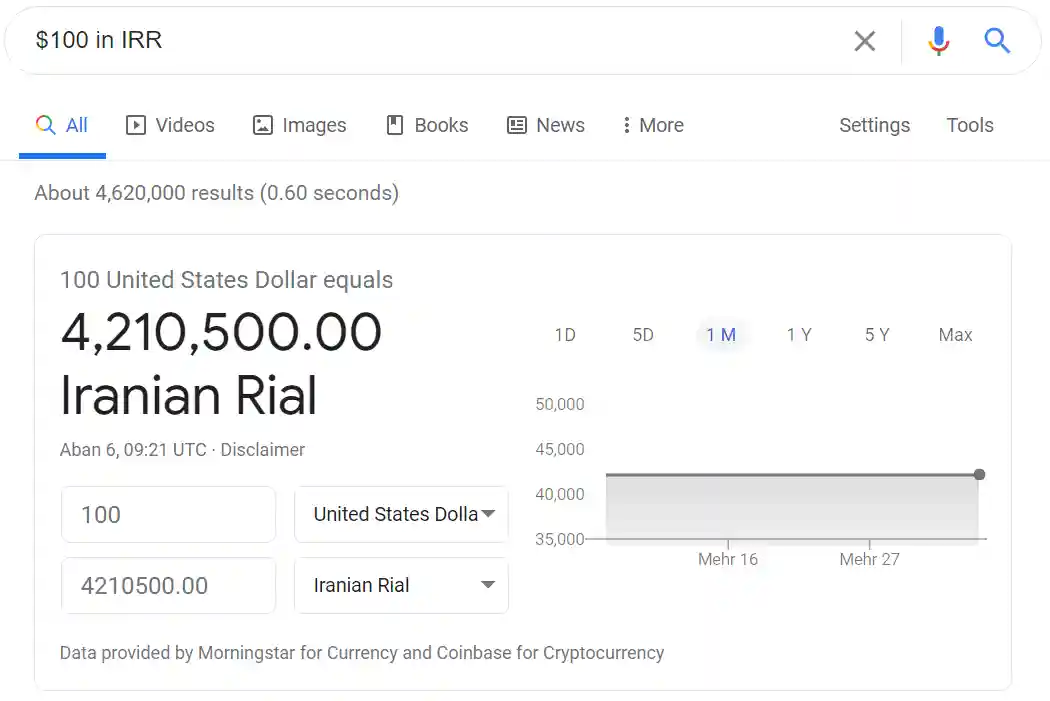Clear the search box with X icon

[865, 41]
